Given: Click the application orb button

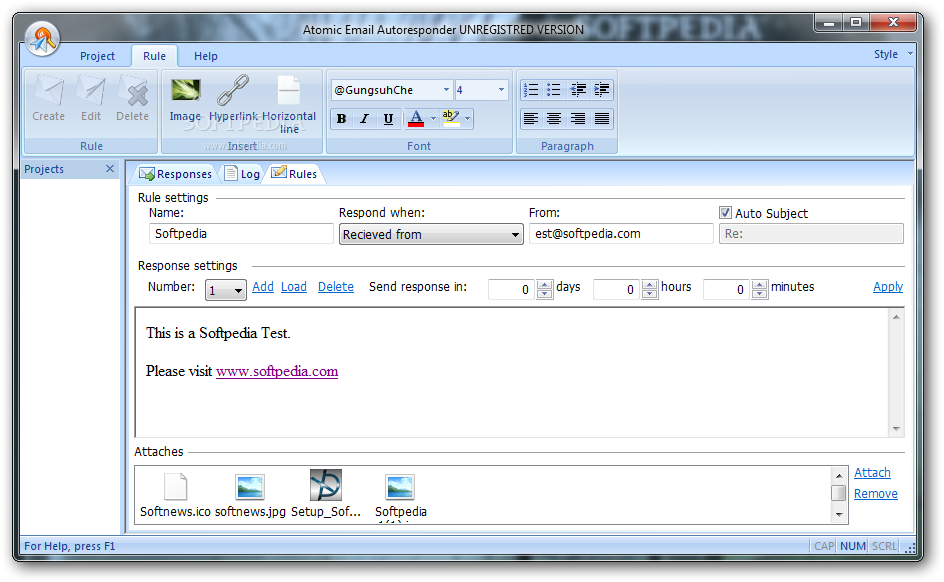Looking at the screenshot, I should (43, 39).
